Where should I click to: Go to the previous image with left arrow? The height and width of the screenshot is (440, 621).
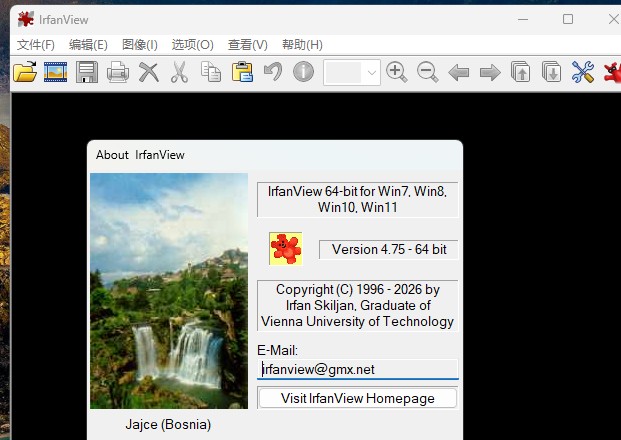click(459, 73)
